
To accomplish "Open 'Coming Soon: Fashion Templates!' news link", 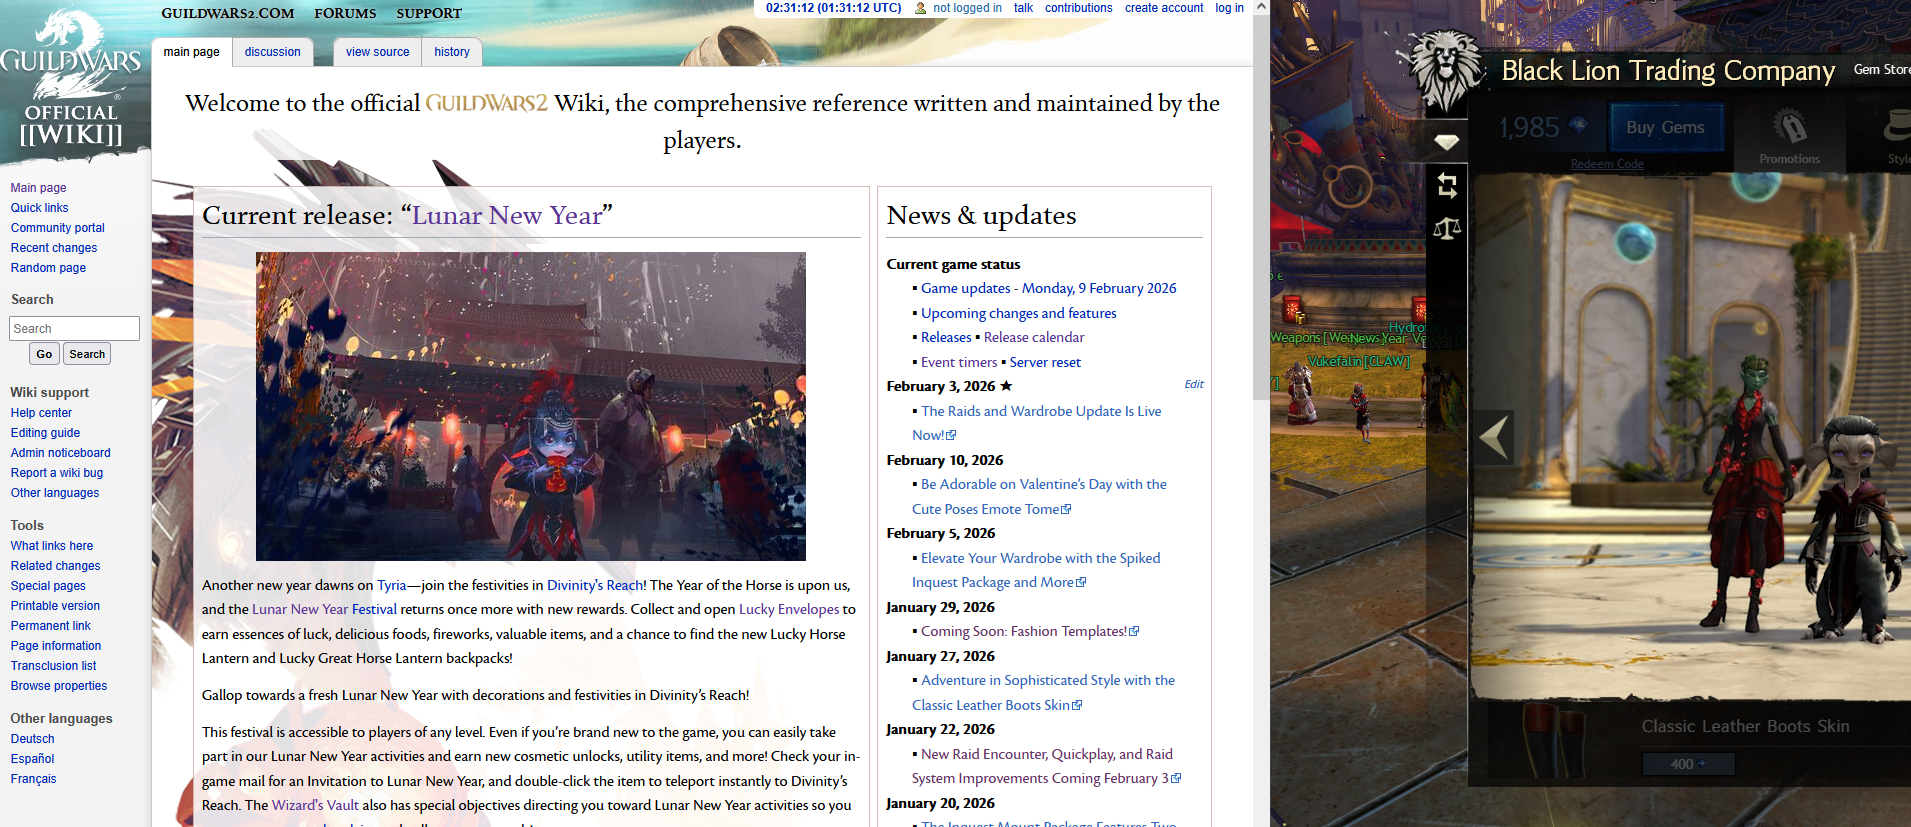I will coord(1024,631).
